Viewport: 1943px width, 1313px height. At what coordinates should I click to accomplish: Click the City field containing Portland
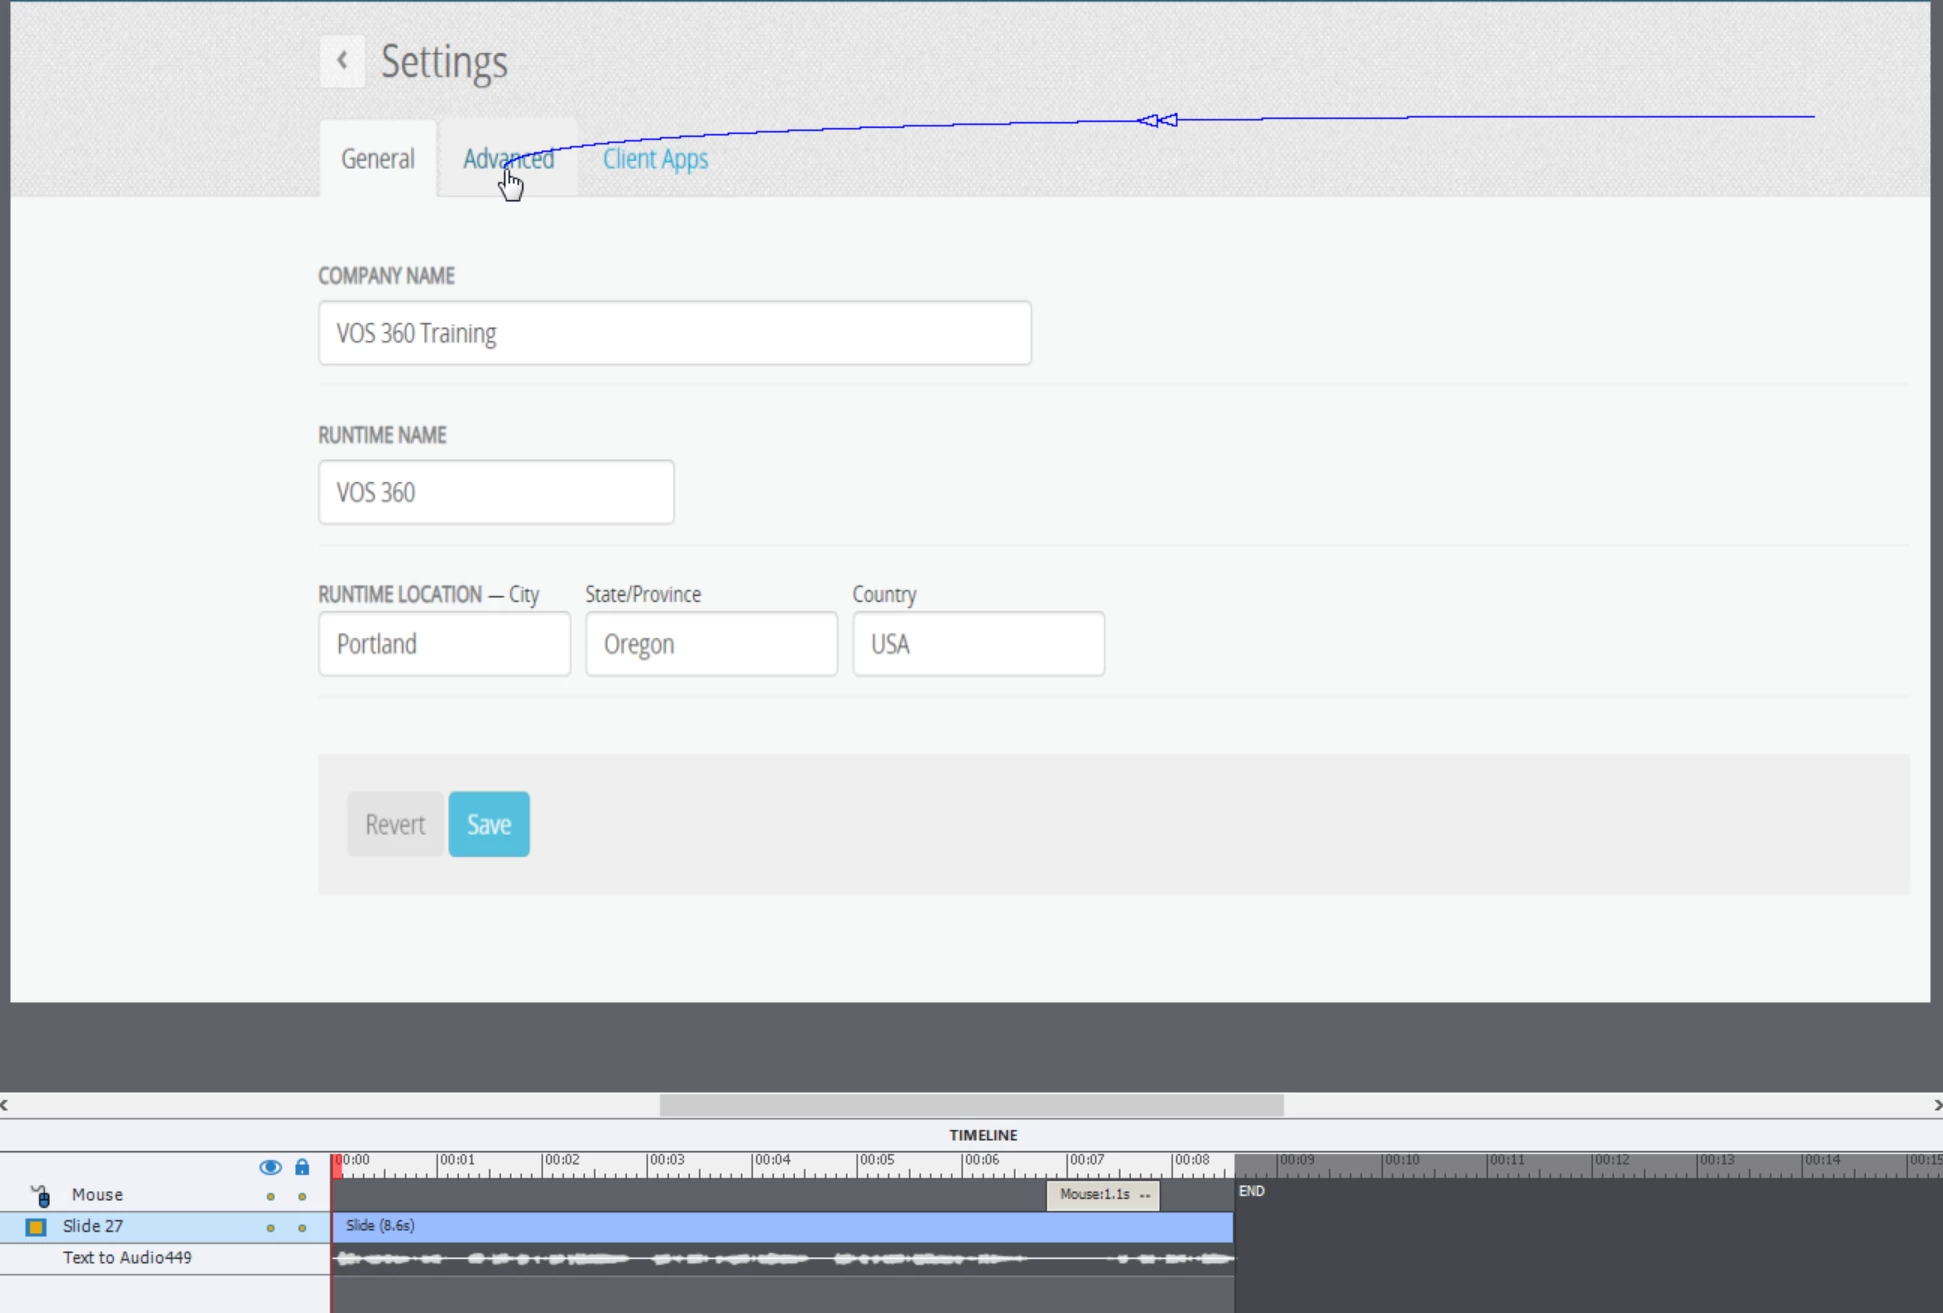click(444, 644)
